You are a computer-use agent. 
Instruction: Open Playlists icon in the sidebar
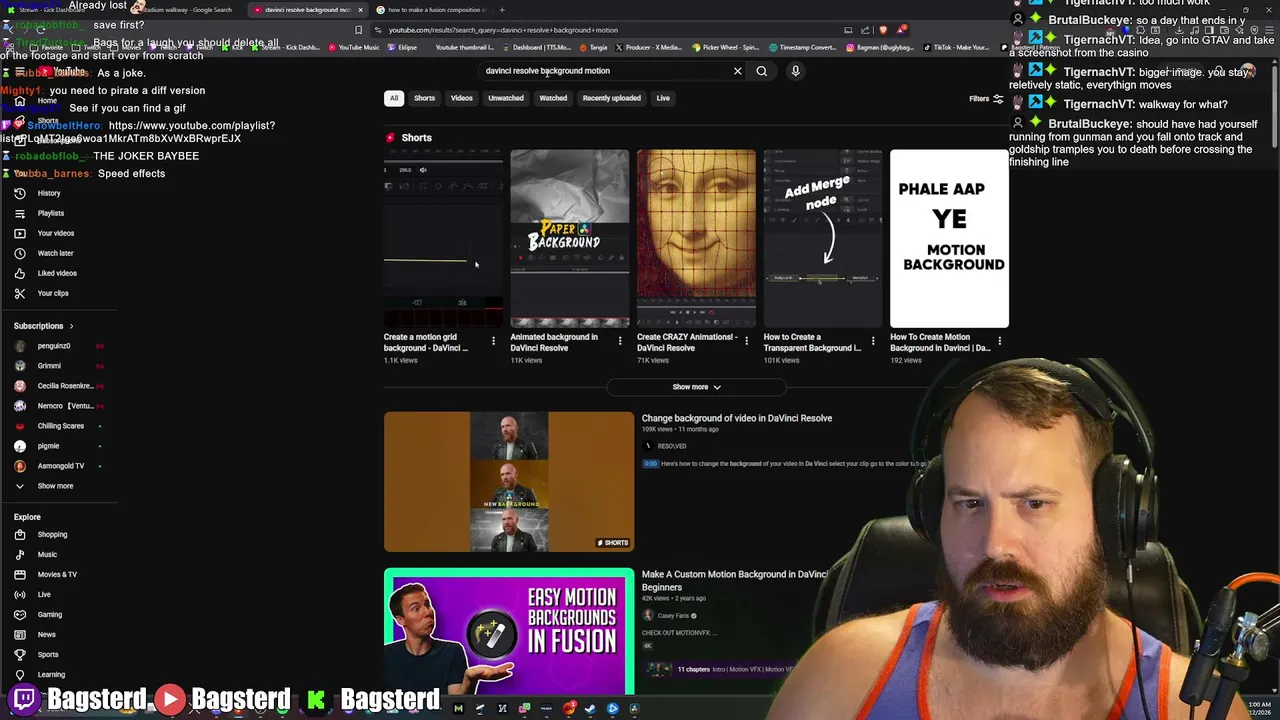coord(19,213)
